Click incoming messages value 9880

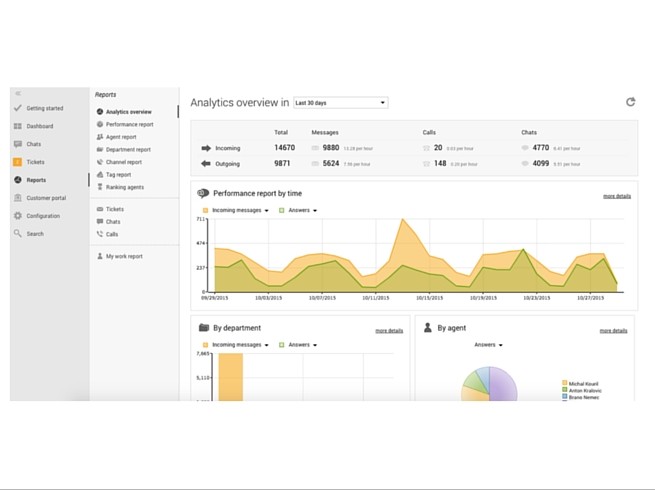(331, 148)
